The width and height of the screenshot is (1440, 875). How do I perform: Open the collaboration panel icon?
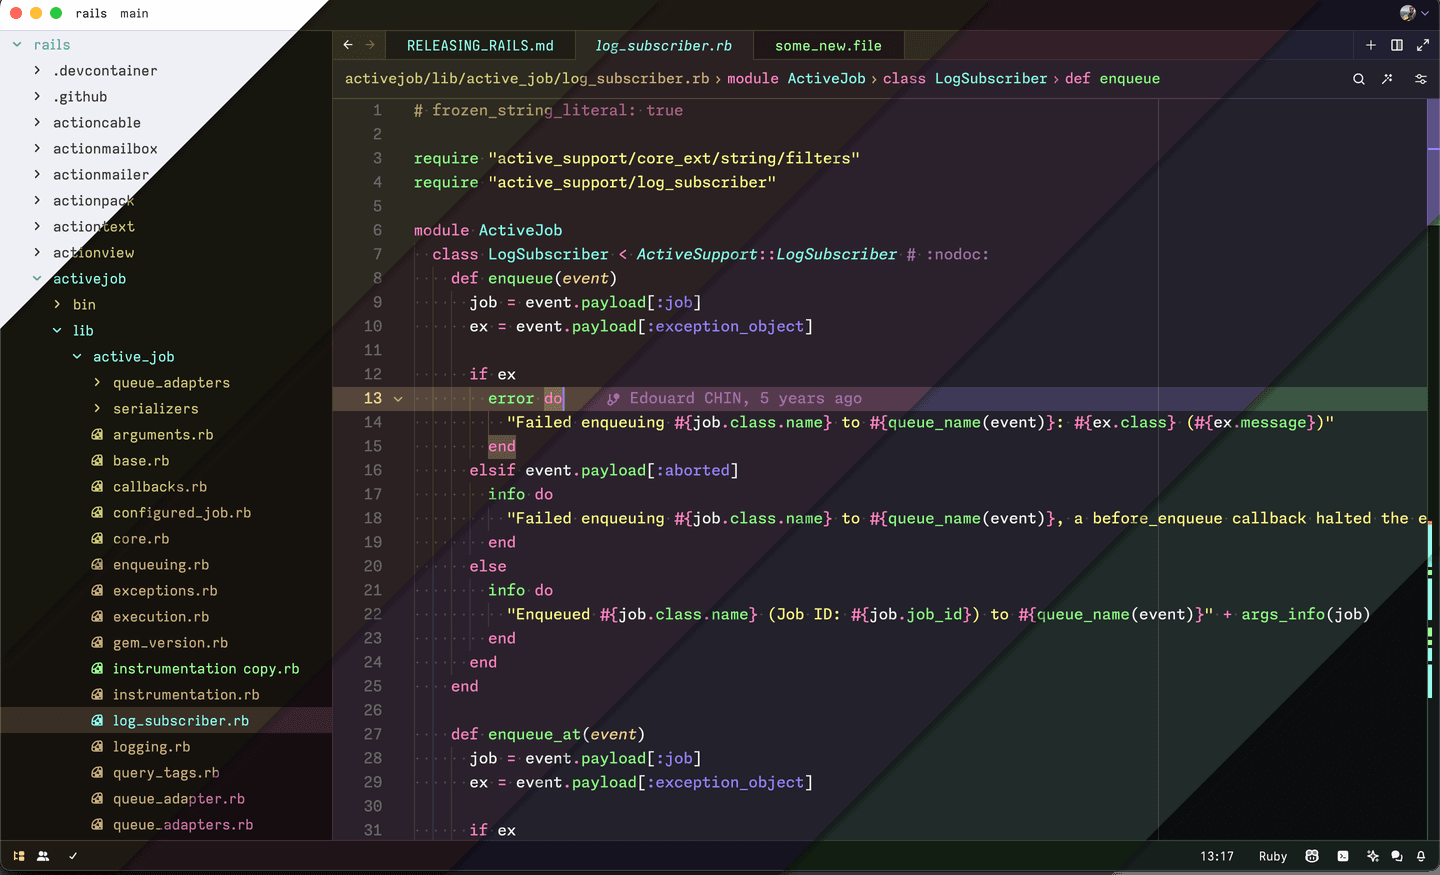(x=43, y=856)
